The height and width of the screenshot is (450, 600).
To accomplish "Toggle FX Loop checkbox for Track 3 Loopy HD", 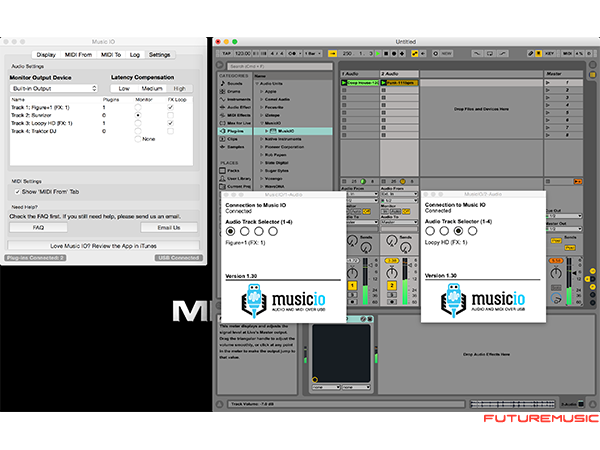I will click(x=170, y=123).
